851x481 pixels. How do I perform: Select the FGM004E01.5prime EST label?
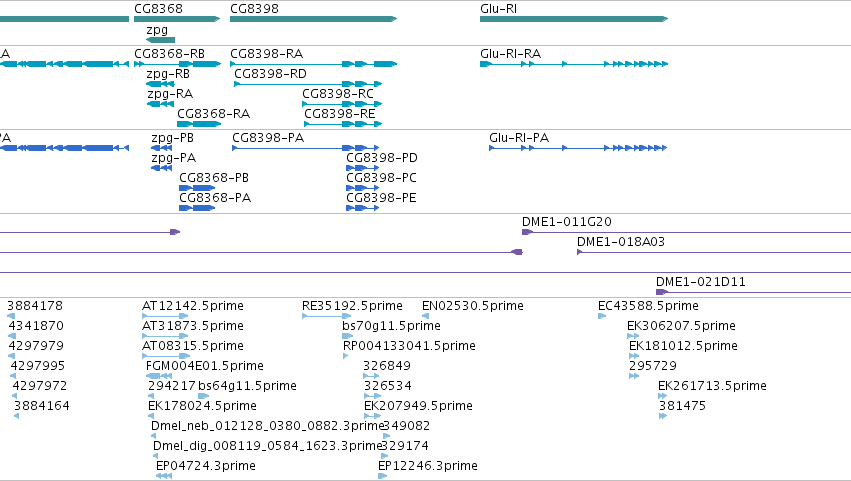click(x=205, y=366)
